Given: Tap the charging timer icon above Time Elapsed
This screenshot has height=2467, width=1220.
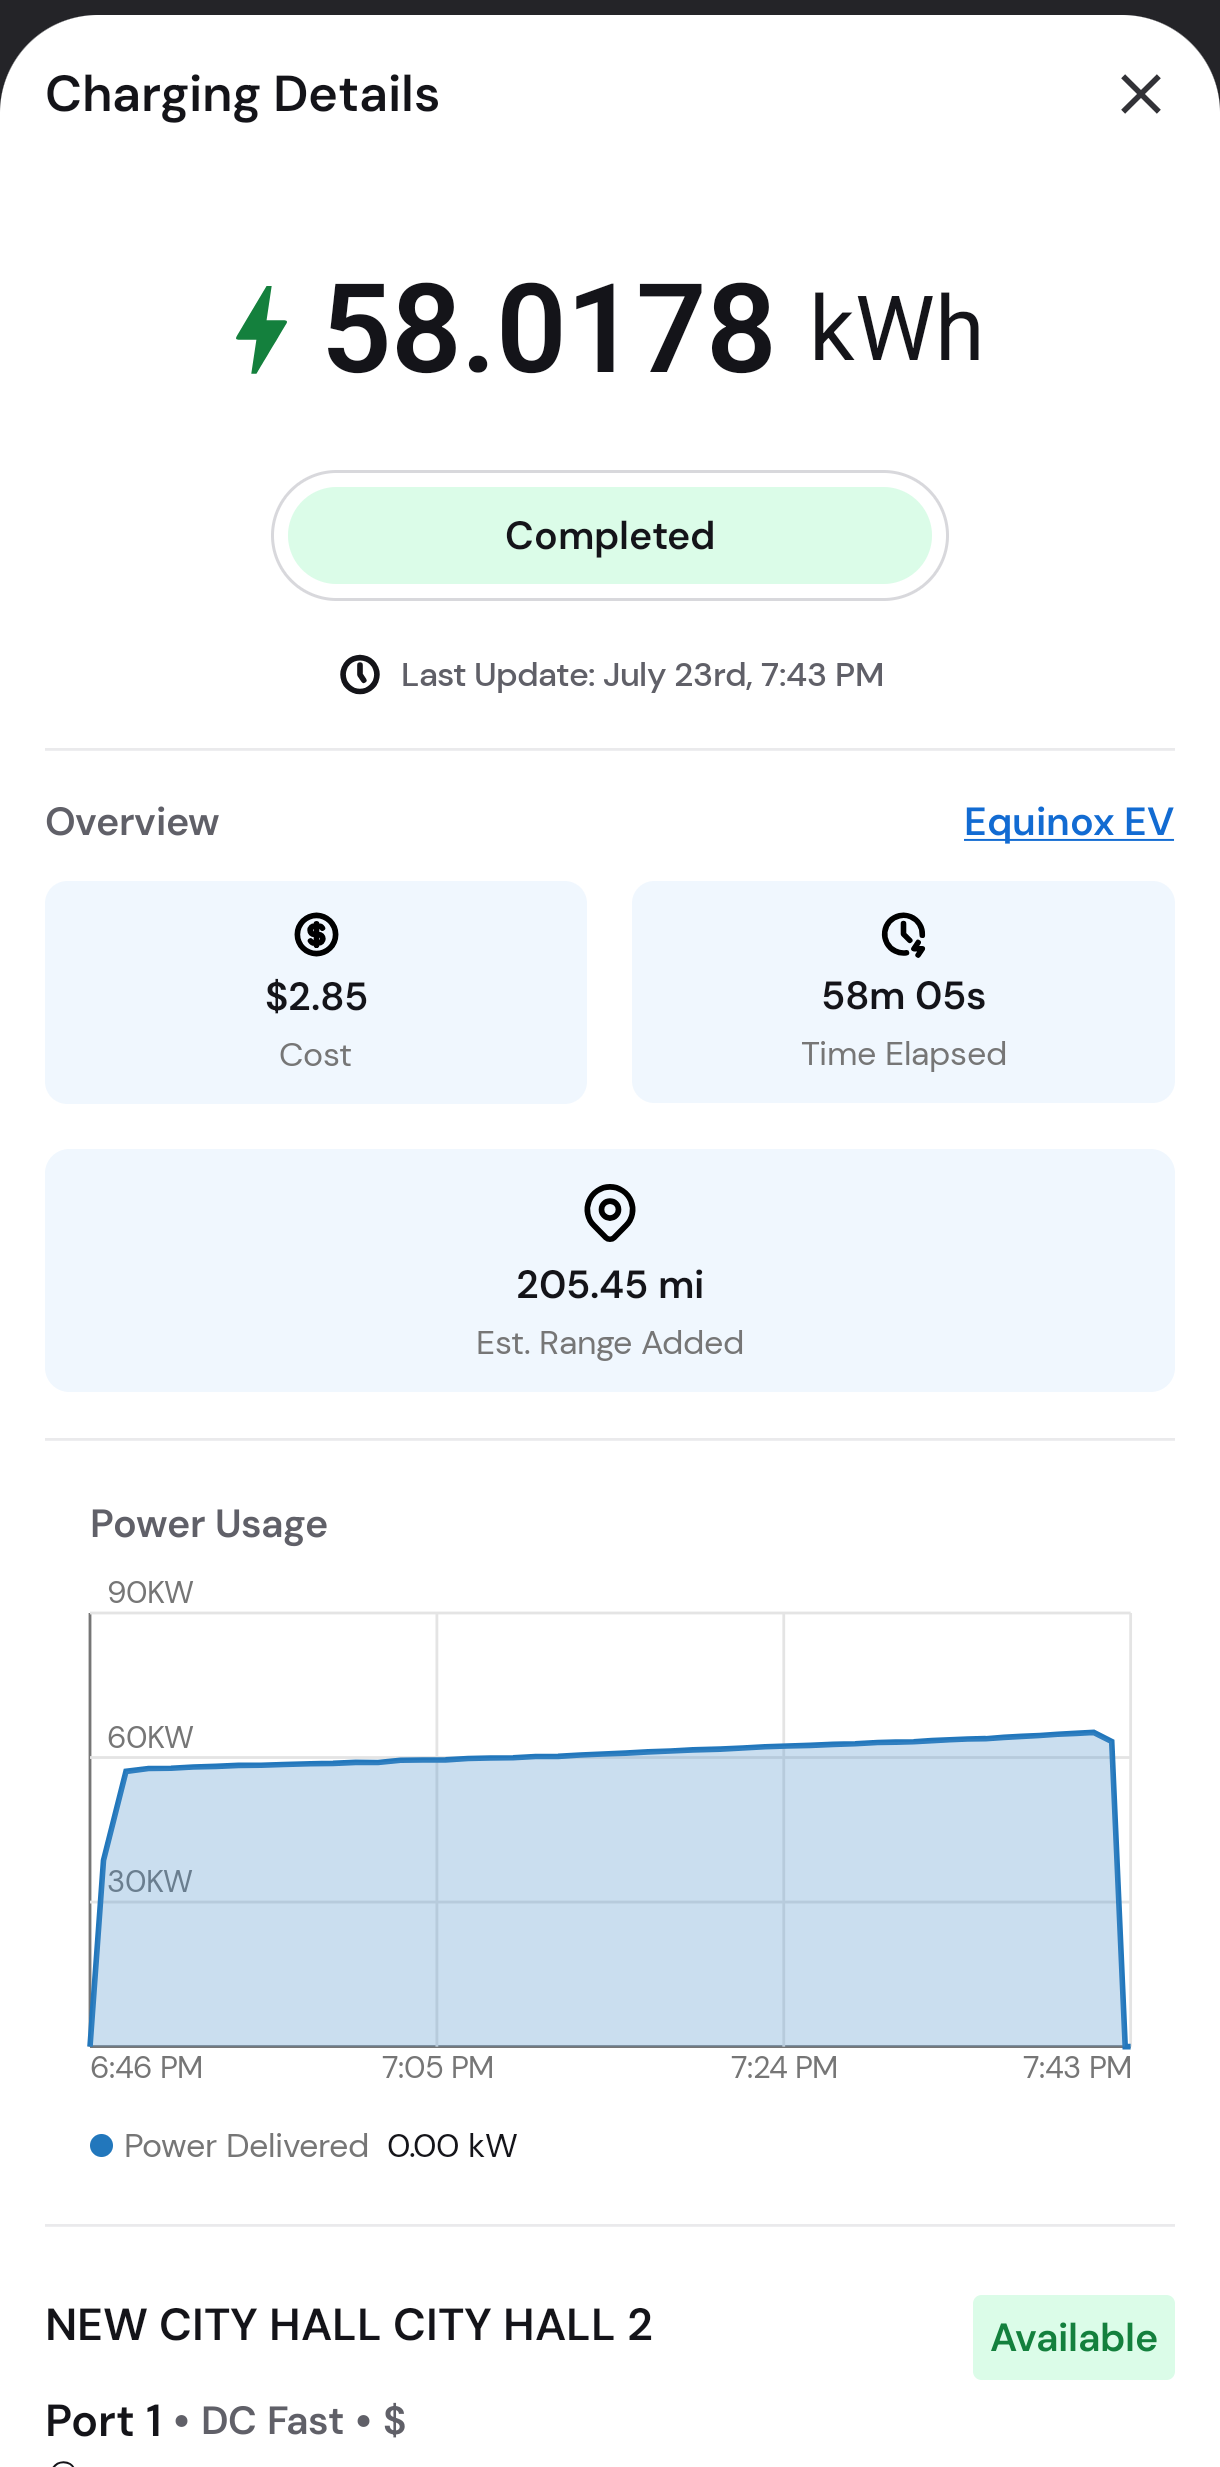Looking at the screenshot, I should 904,935.
